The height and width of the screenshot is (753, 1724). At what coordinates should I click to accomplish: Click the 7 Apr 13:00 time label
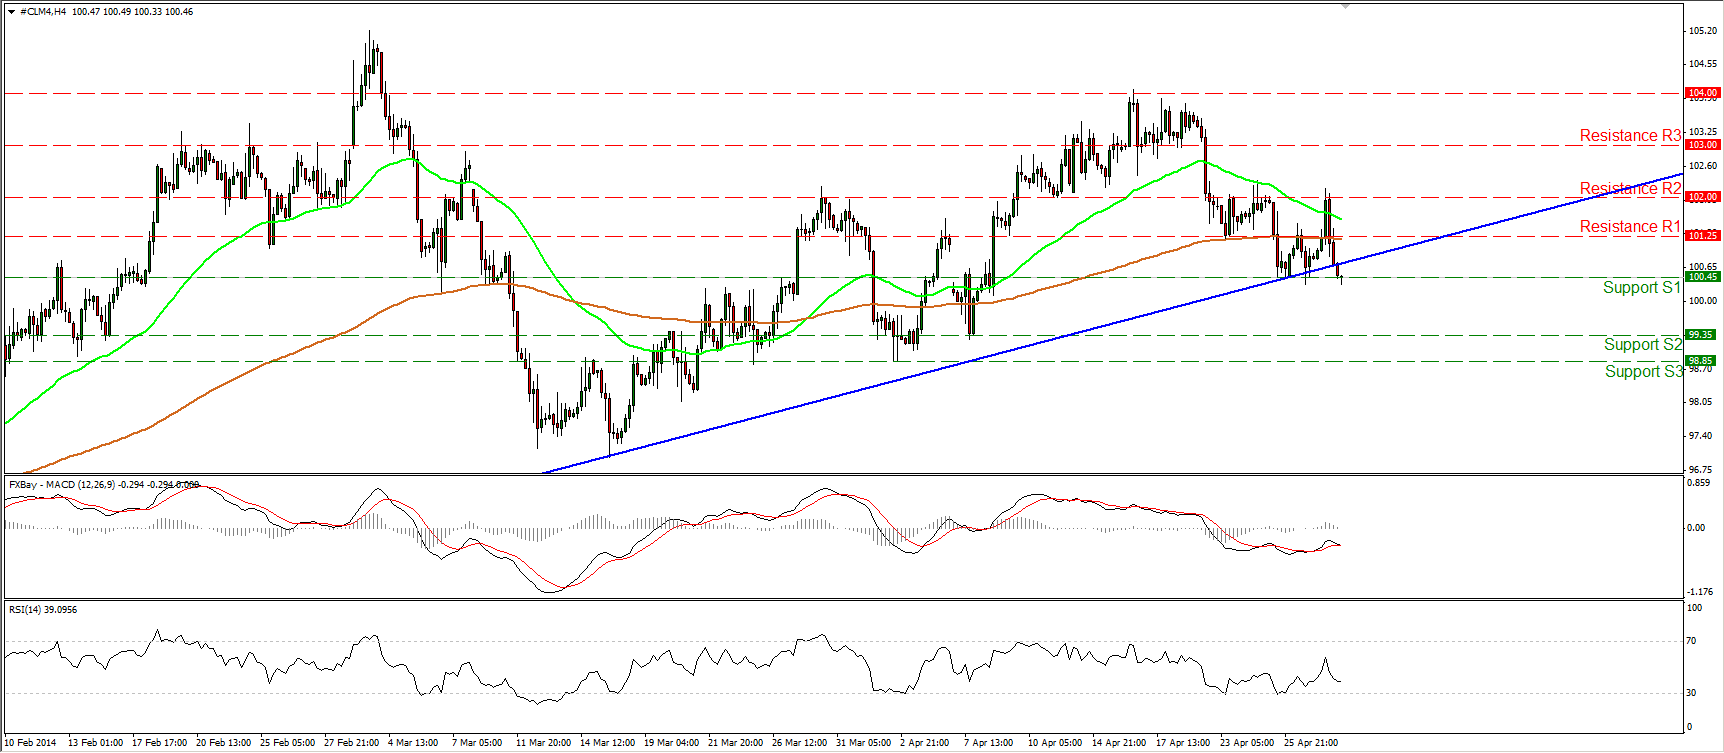tap(988, 743)
